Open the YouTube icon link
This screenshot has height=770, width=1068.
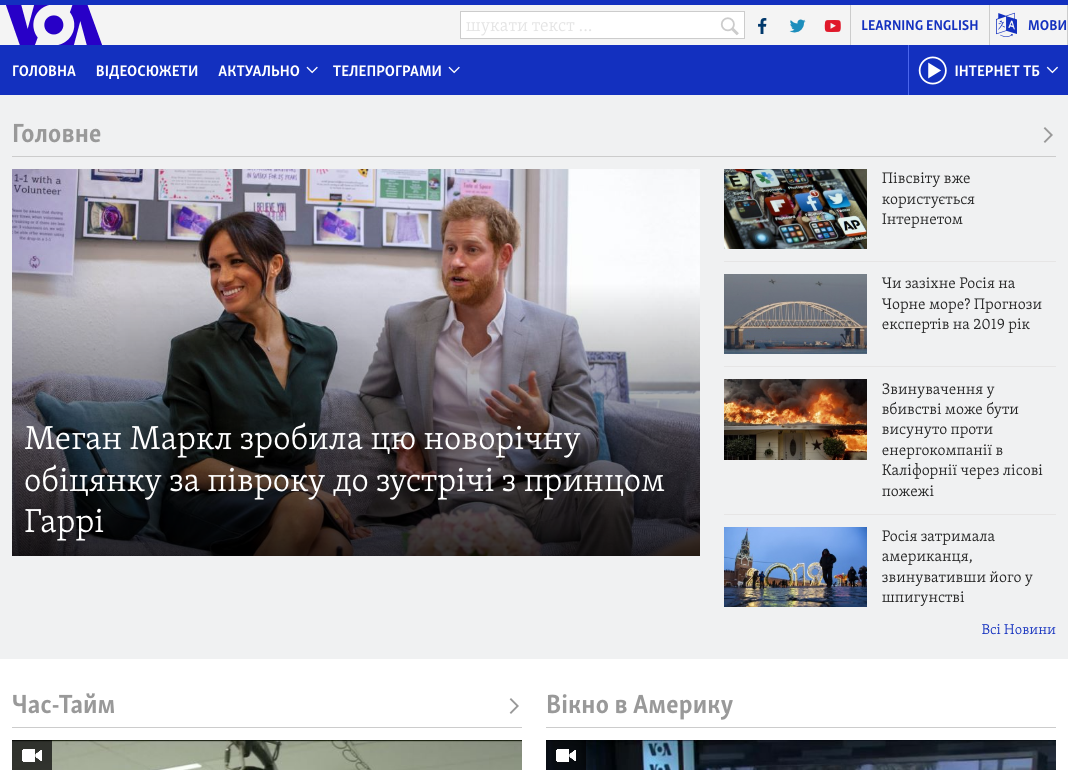click(x=832, y=26)
